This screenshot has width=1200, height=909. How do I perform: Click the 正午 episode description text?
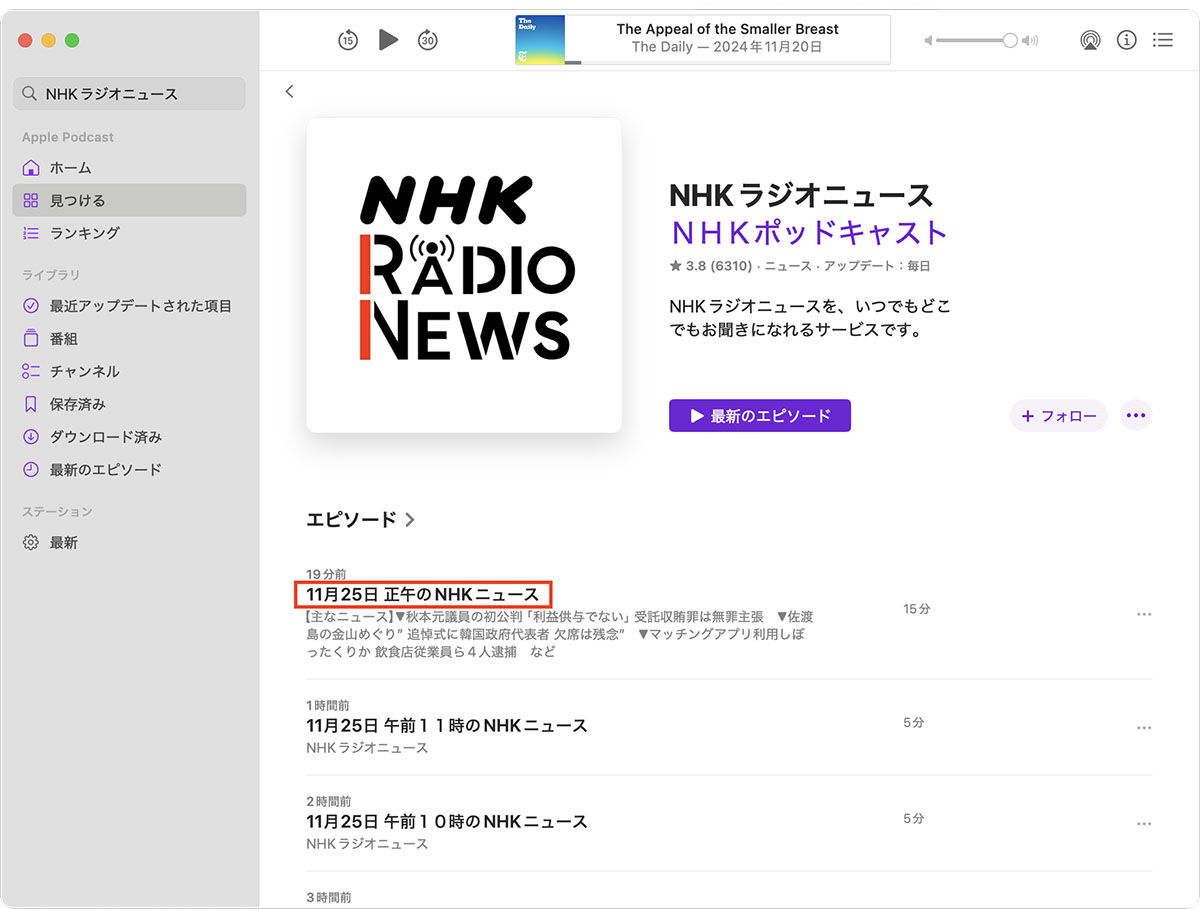(560, 634)
